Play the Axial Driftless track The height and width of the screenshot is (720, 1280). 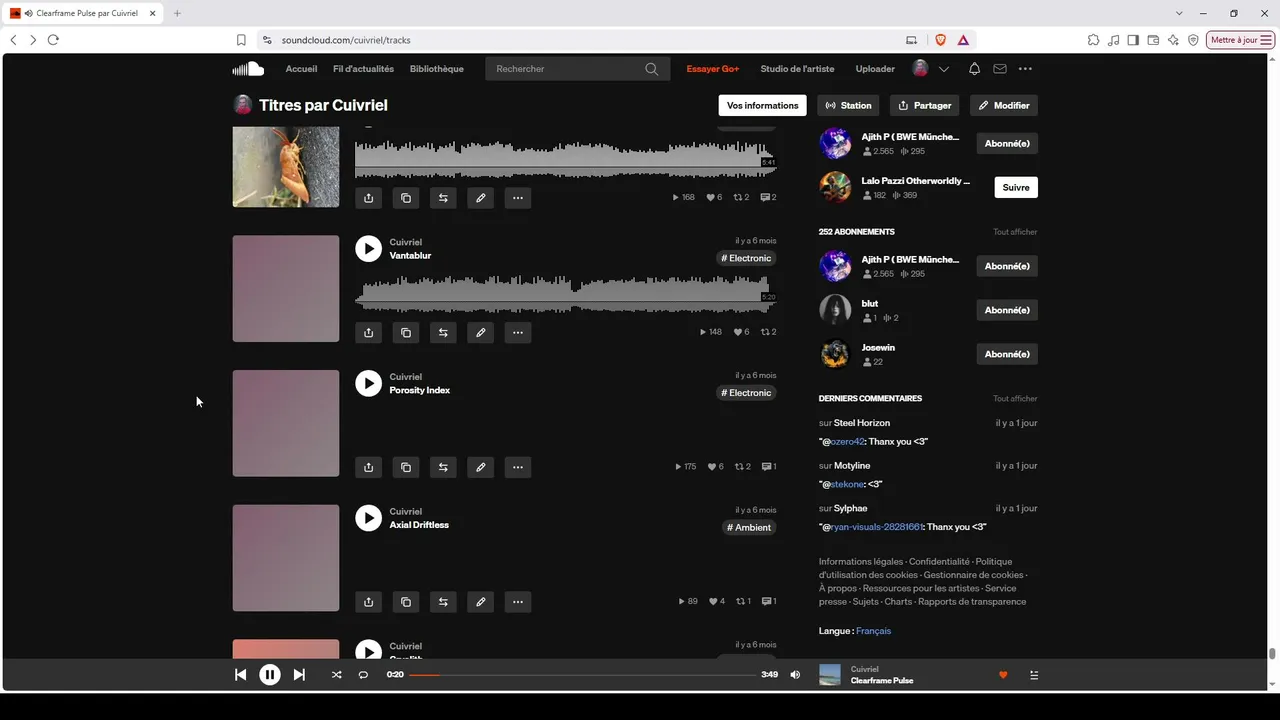coord(369,518)
